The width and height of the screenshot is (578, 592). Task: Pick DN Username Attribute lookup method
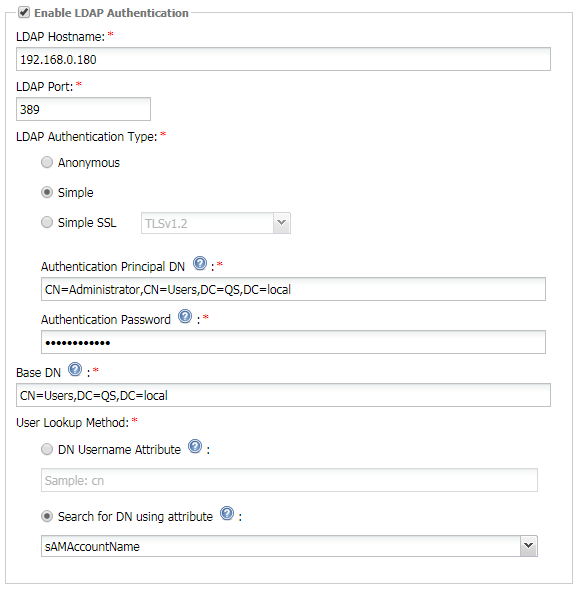point(47,449)
